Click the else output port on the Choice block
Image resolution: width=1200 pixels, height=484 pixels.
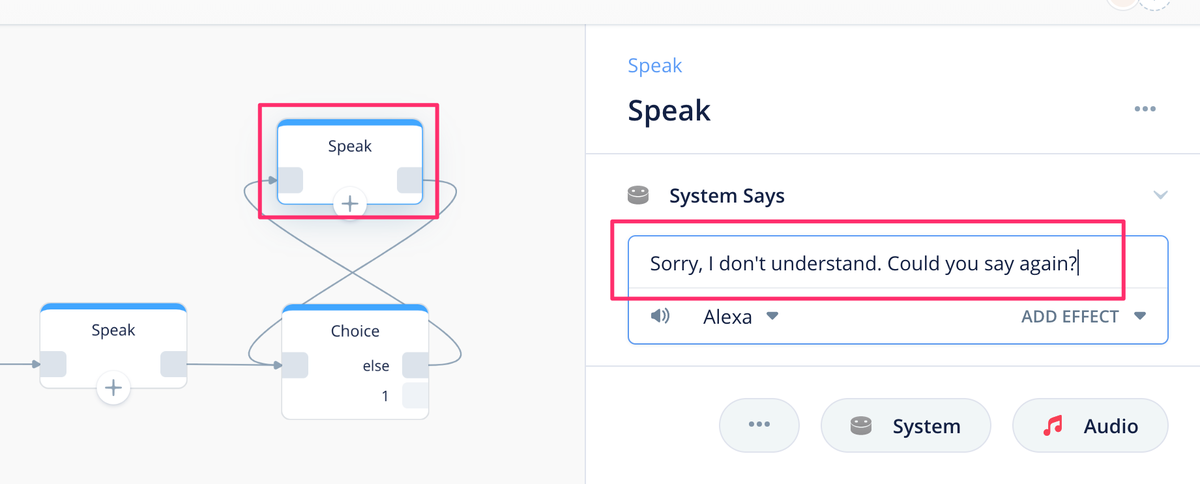[x=415, y=365]
